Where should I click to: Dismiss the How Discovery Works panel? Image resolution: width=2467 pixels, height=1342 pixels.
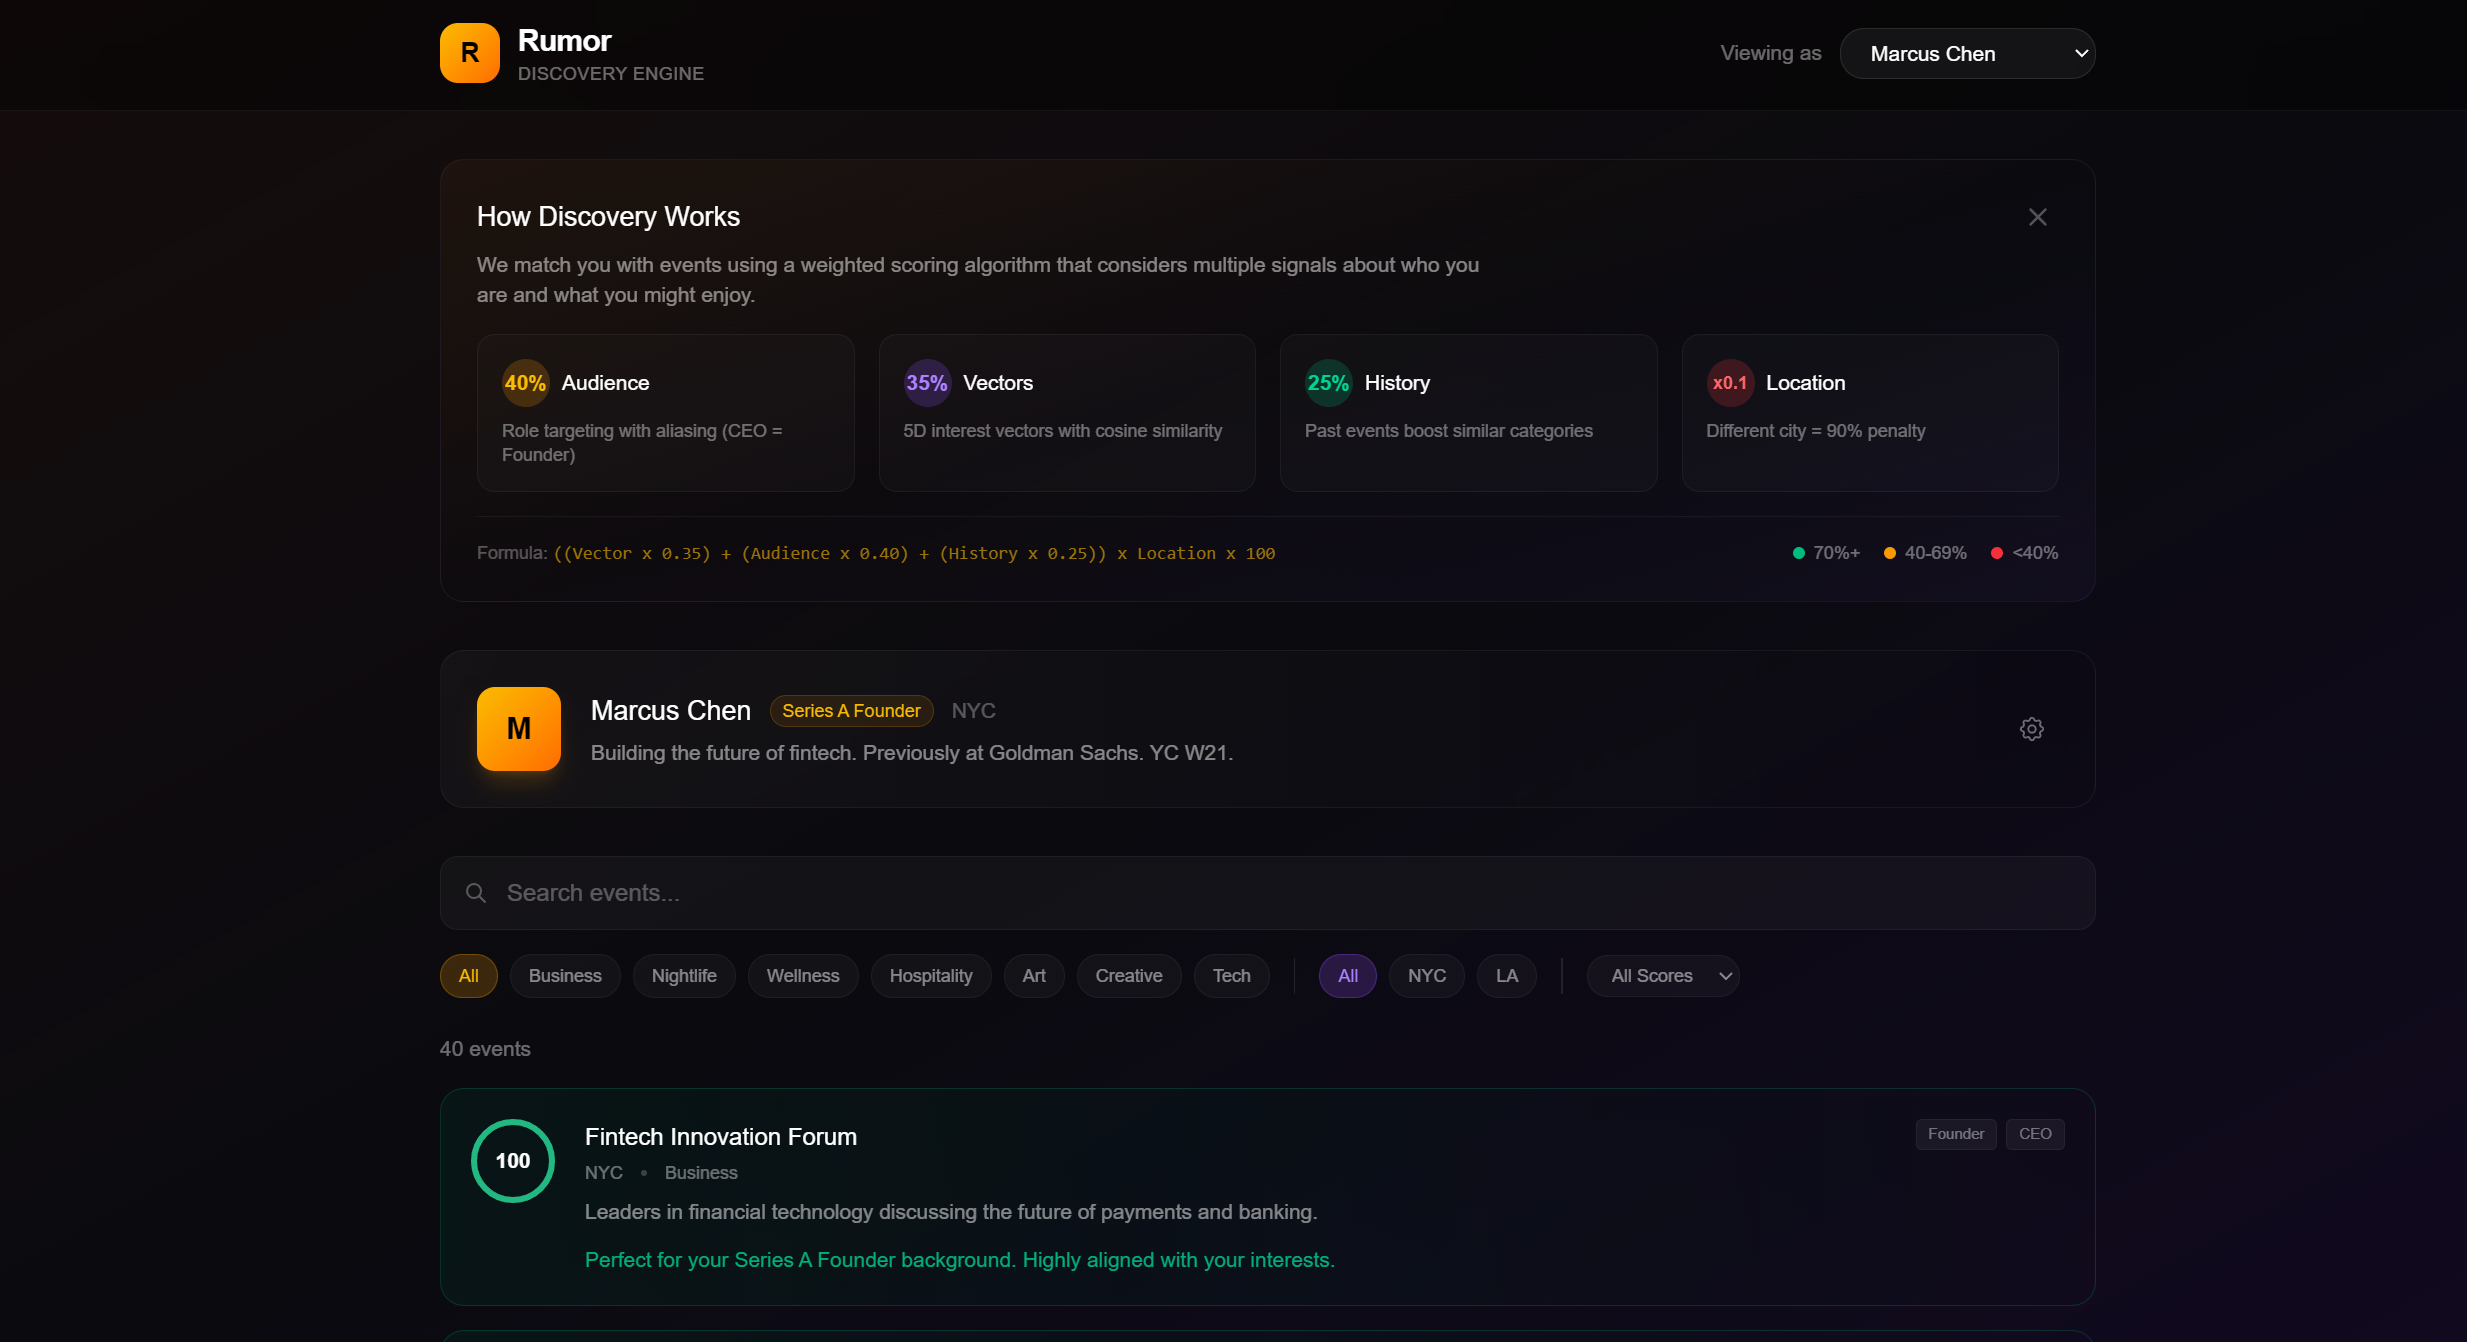2037,217
